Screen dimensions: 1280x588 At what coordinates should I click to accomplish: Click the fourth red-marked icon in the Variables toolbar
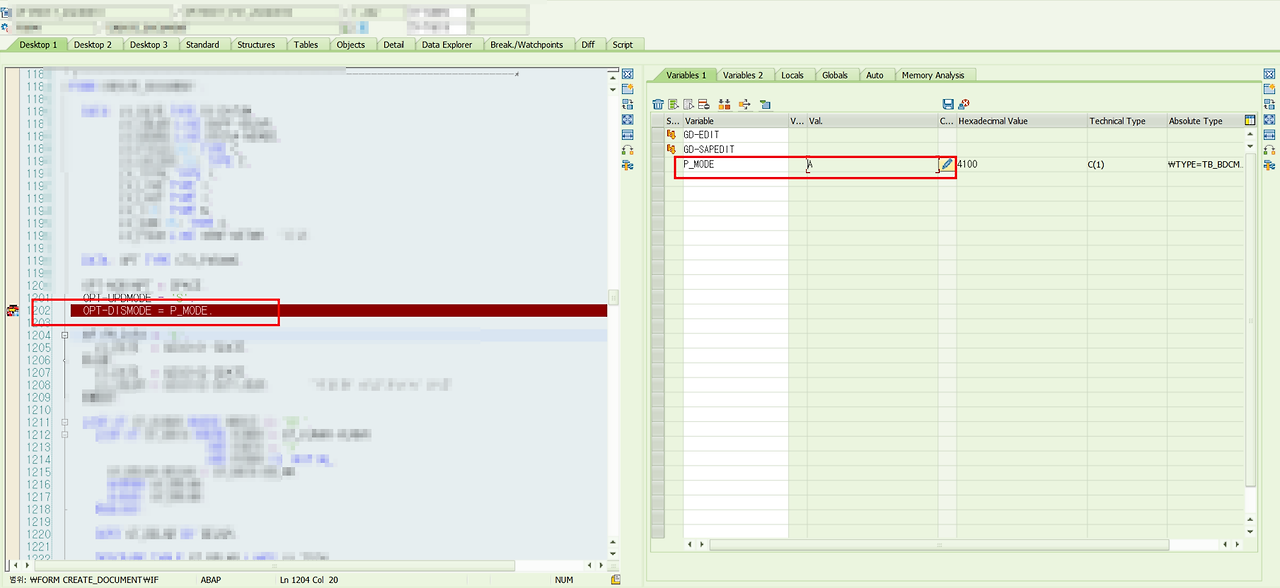pos(703,104)
